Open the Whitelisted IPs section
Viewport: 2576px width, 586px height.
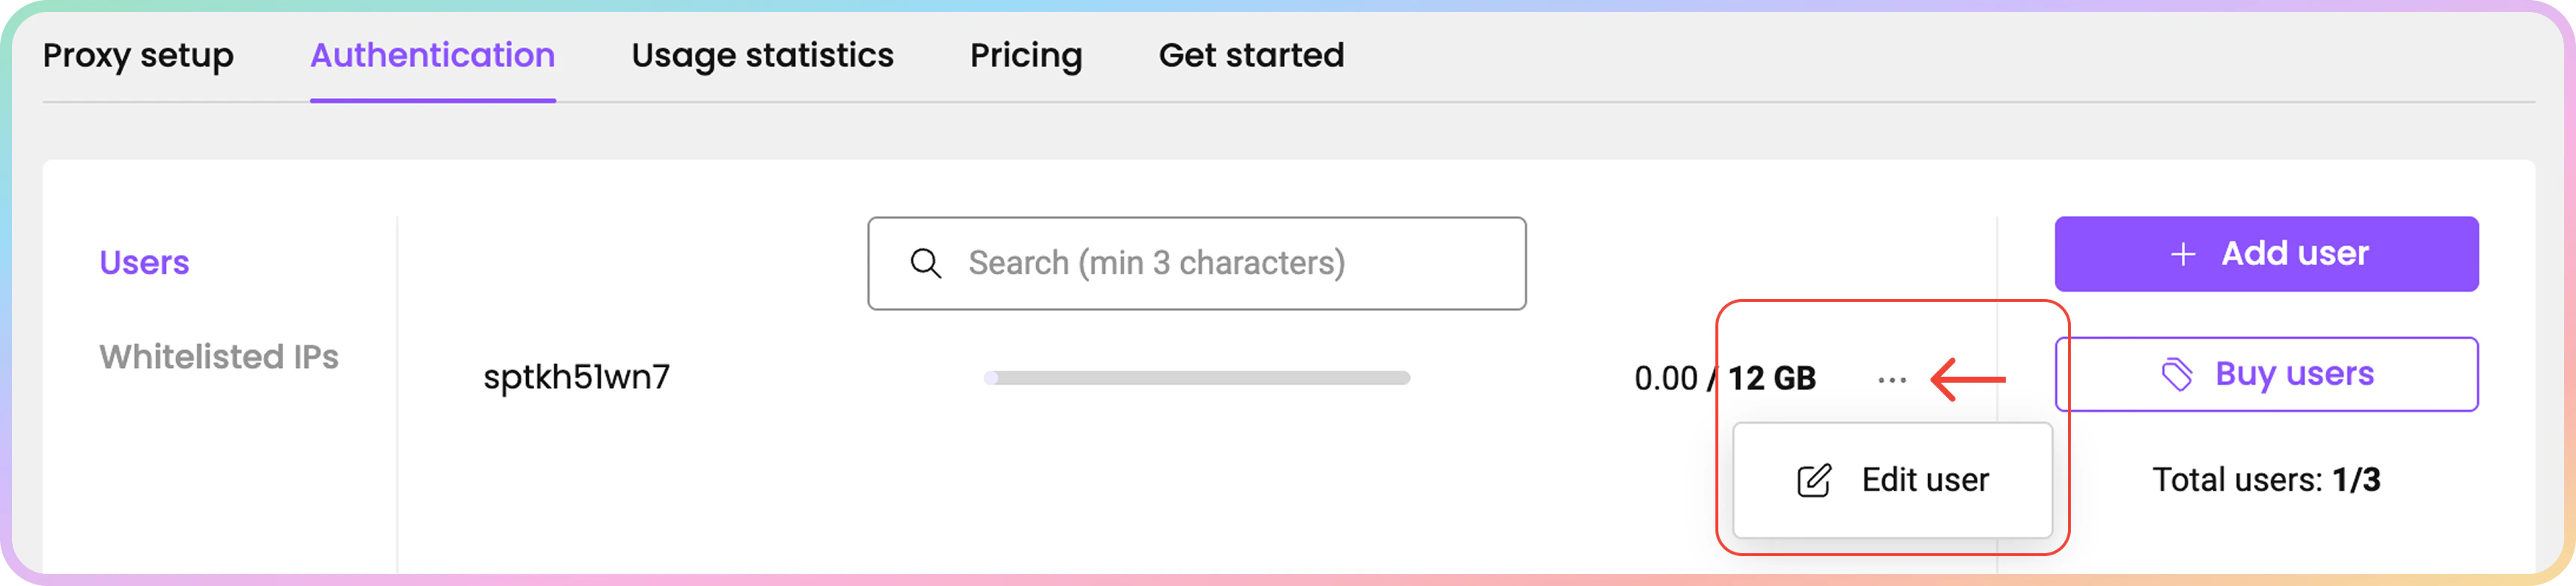218,357
